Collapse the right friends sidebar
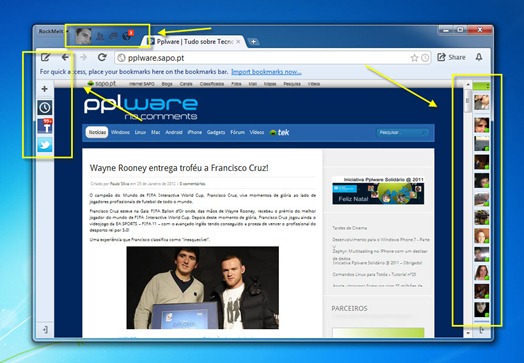The height and width of the screenshot is (363, 524). click(x=482, y=330)
